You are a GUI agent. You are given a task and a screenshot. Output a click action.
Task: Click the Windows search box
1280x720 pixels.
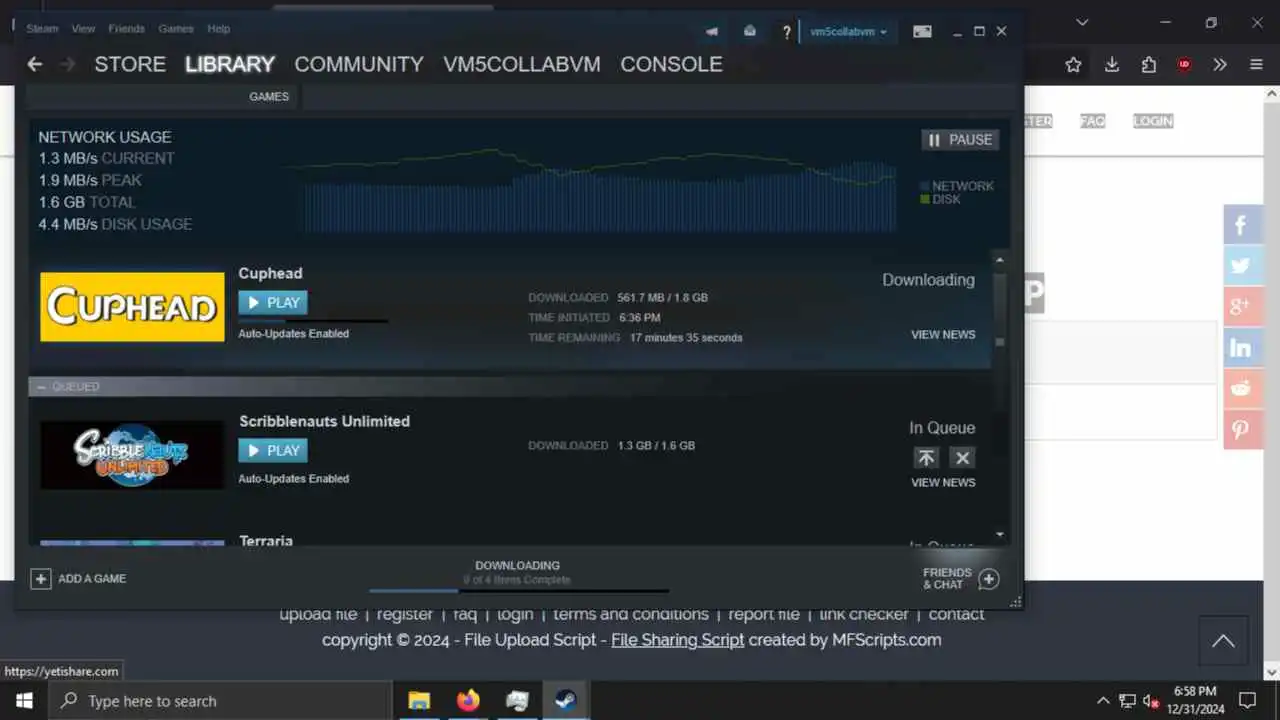[220, 701]
